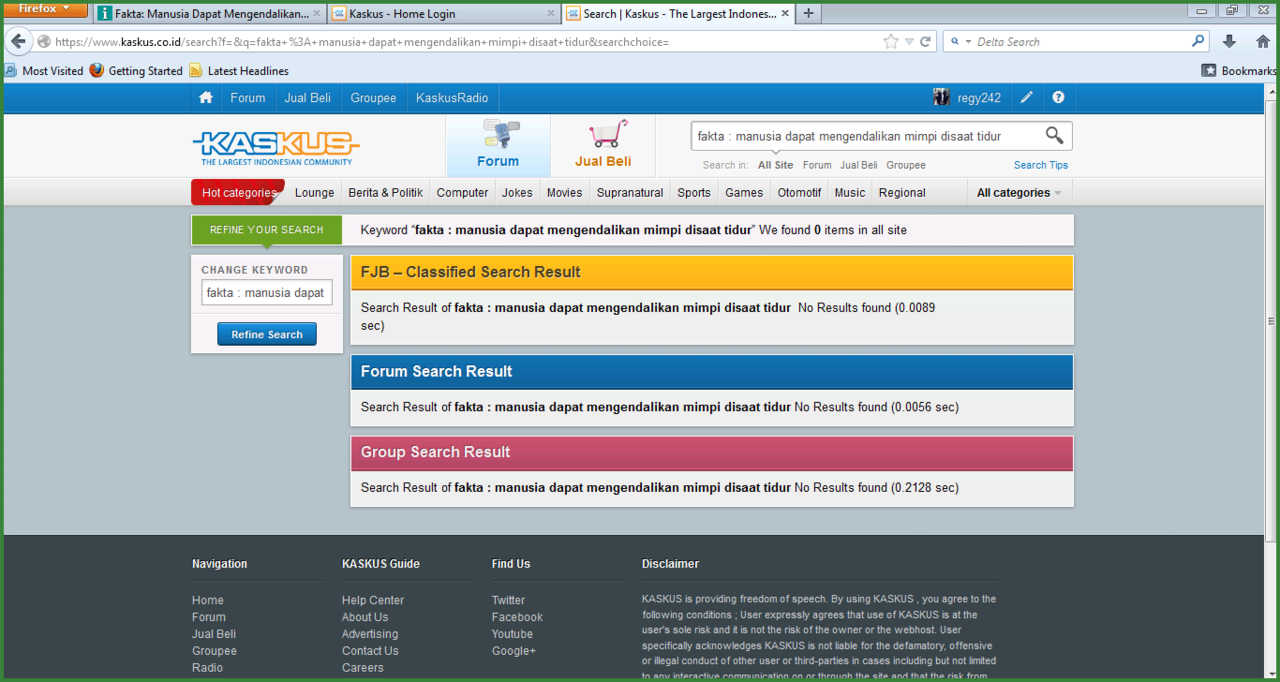Viewport: 1280px width, 682px height.
Task: Open the Help Center footer link
Action: click(x=373, y=600)
